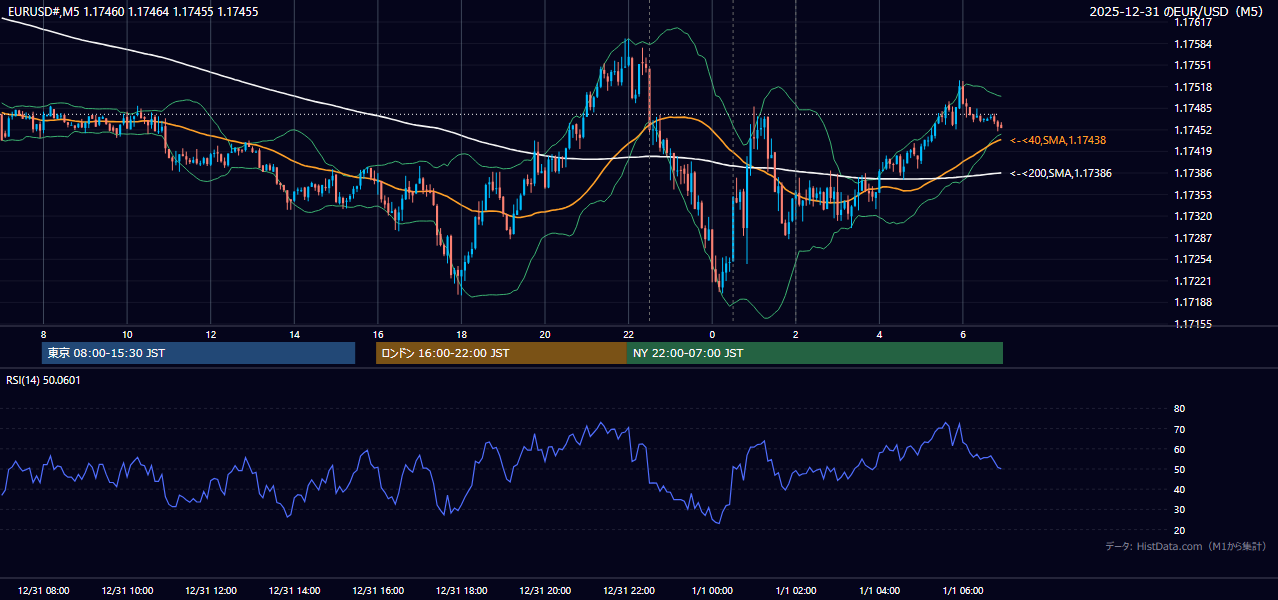Click RSI scale value 50
The width and height of the screenshot is (1278, 600).
pos(1179,470)
